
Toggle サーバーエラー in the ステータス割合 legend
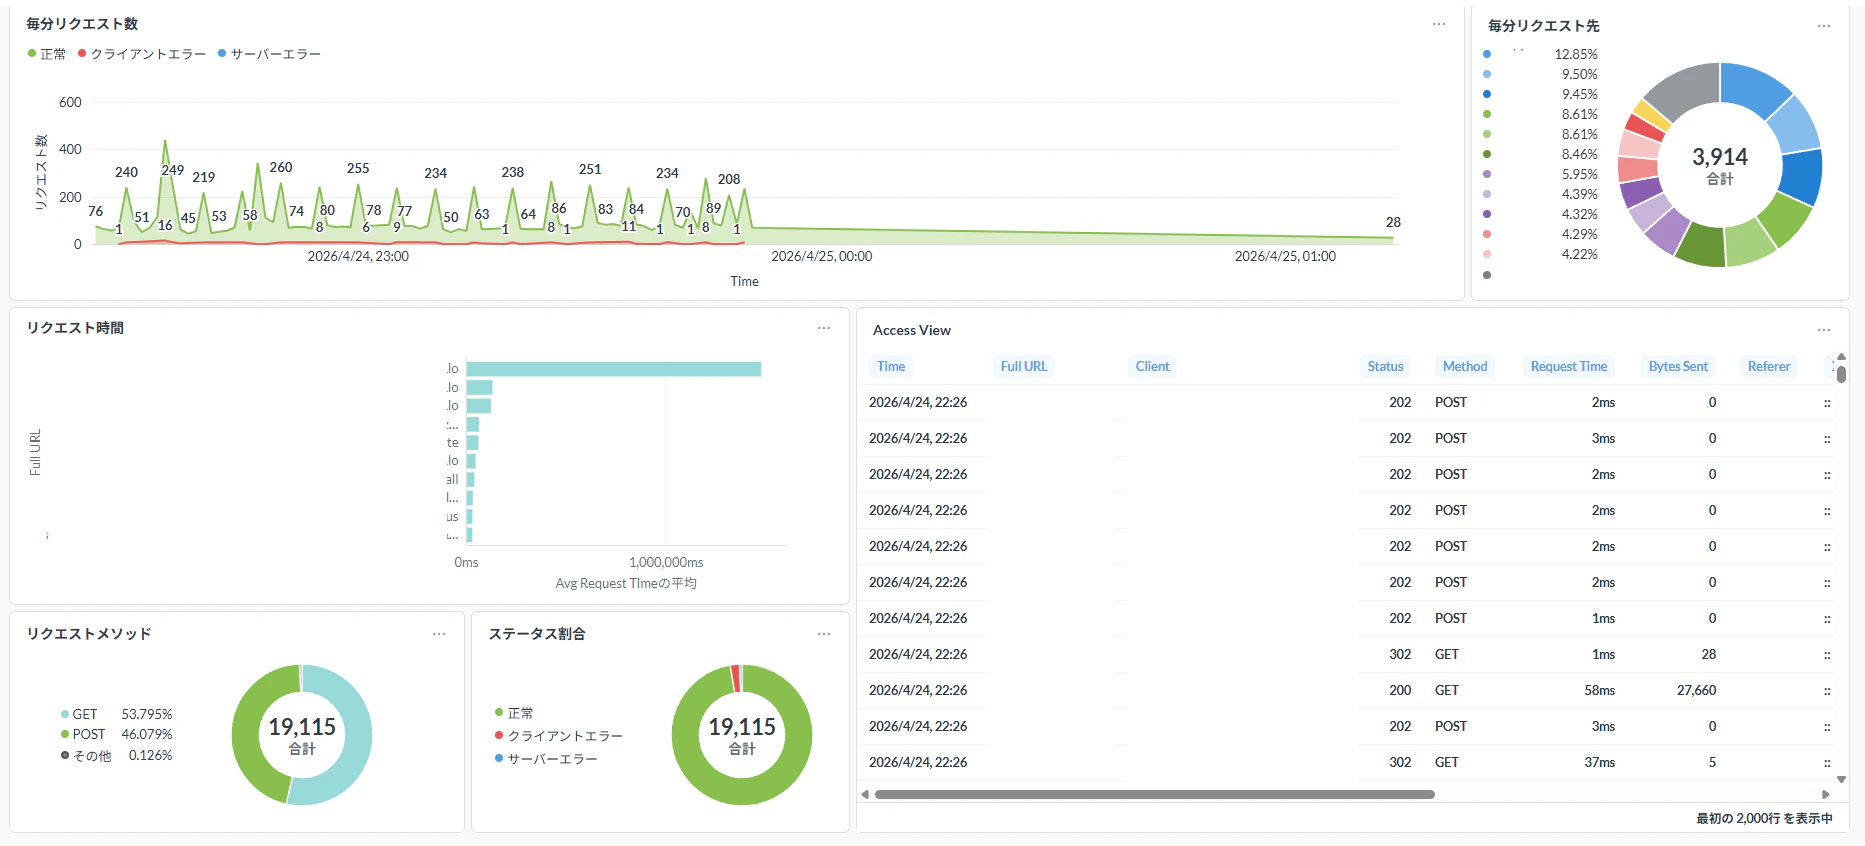pyautogui.click(x=546, y=759)
